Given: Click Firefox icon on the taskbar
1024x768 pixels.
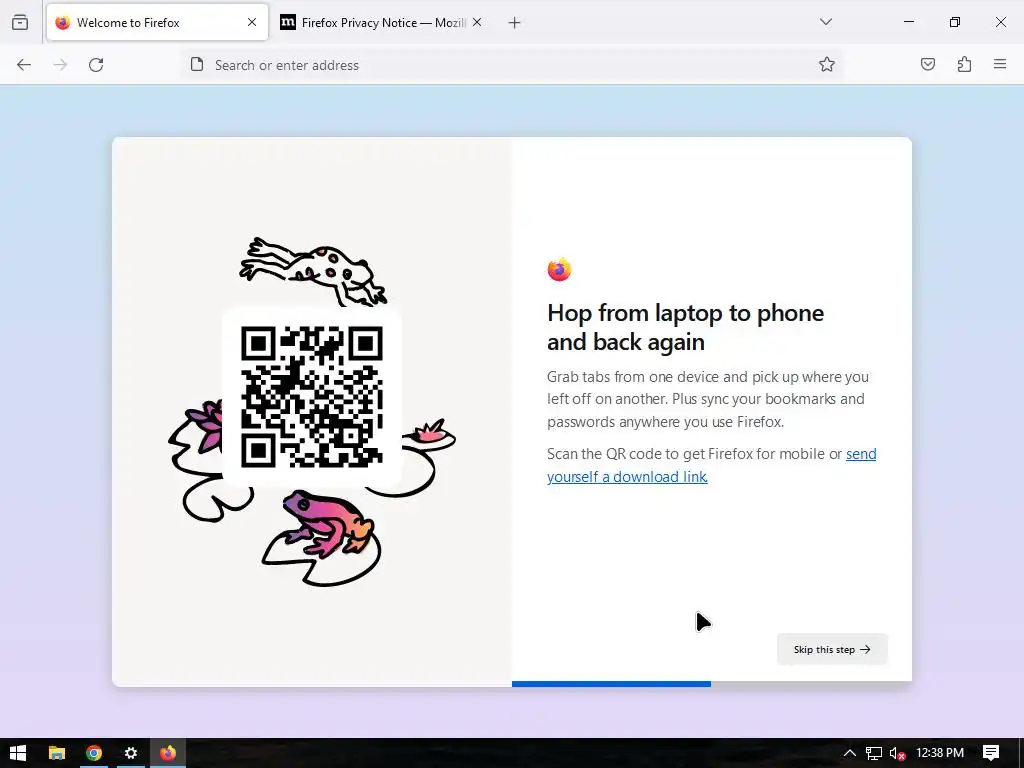Looking at the screenshot, I should click(168, 753).
